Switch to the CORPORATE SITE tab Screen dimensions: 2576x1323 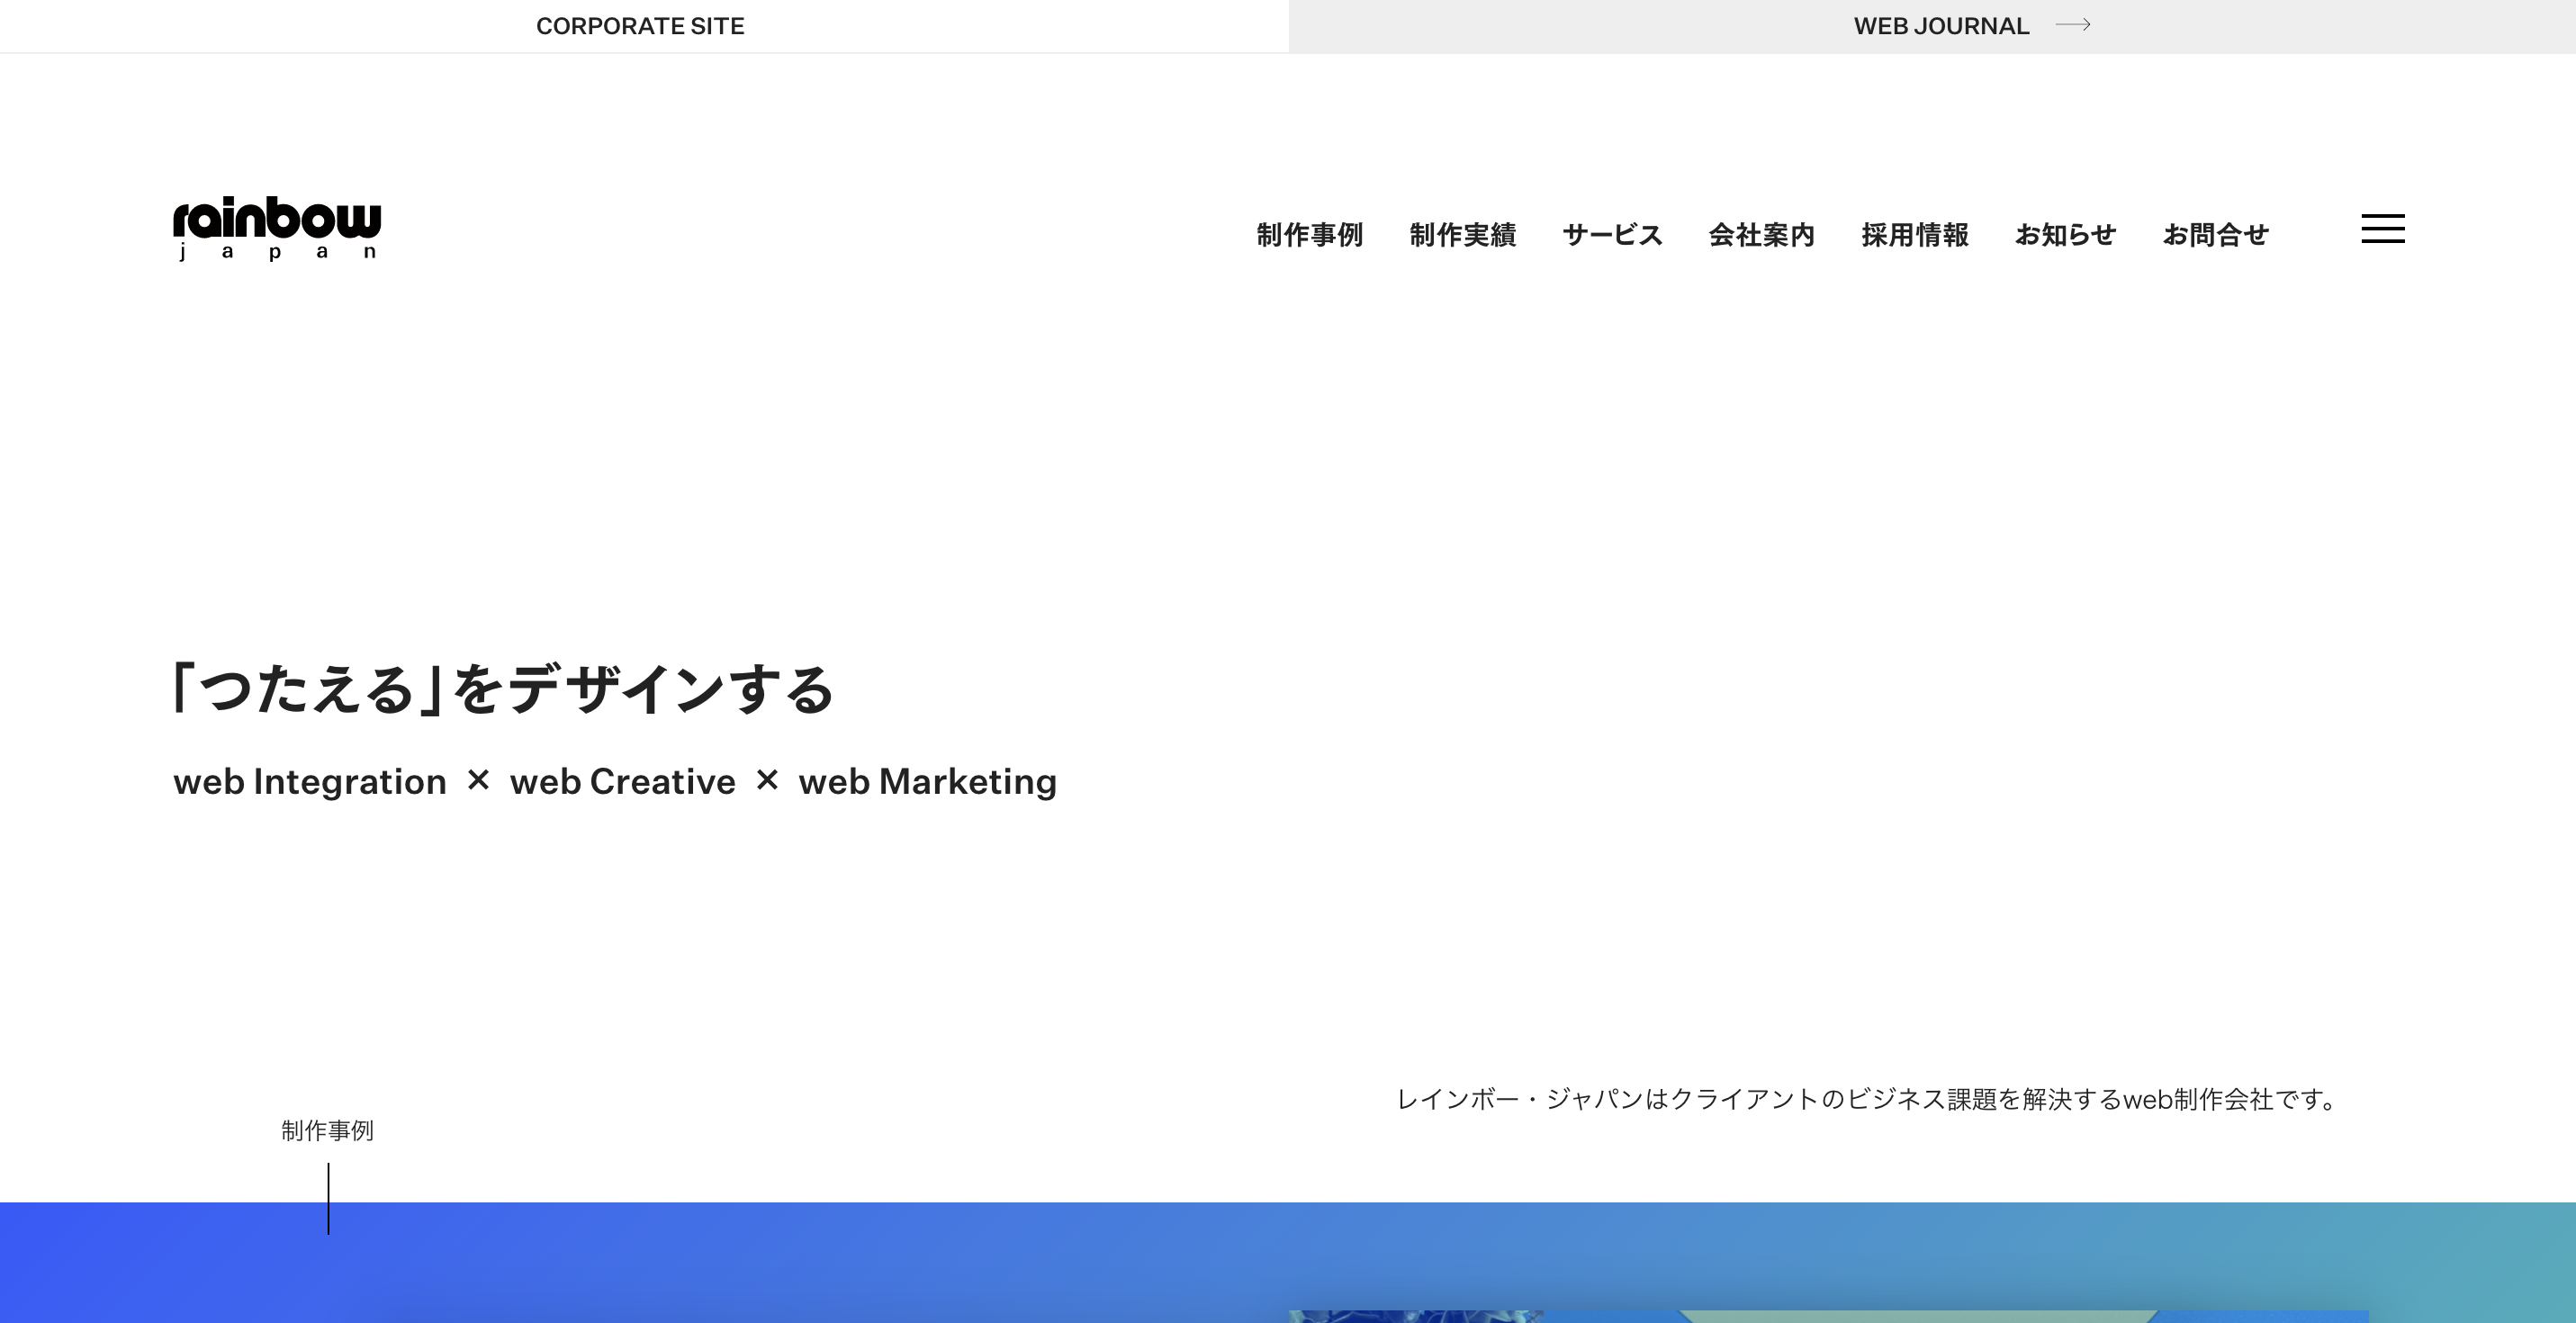[x=640, y=26]
